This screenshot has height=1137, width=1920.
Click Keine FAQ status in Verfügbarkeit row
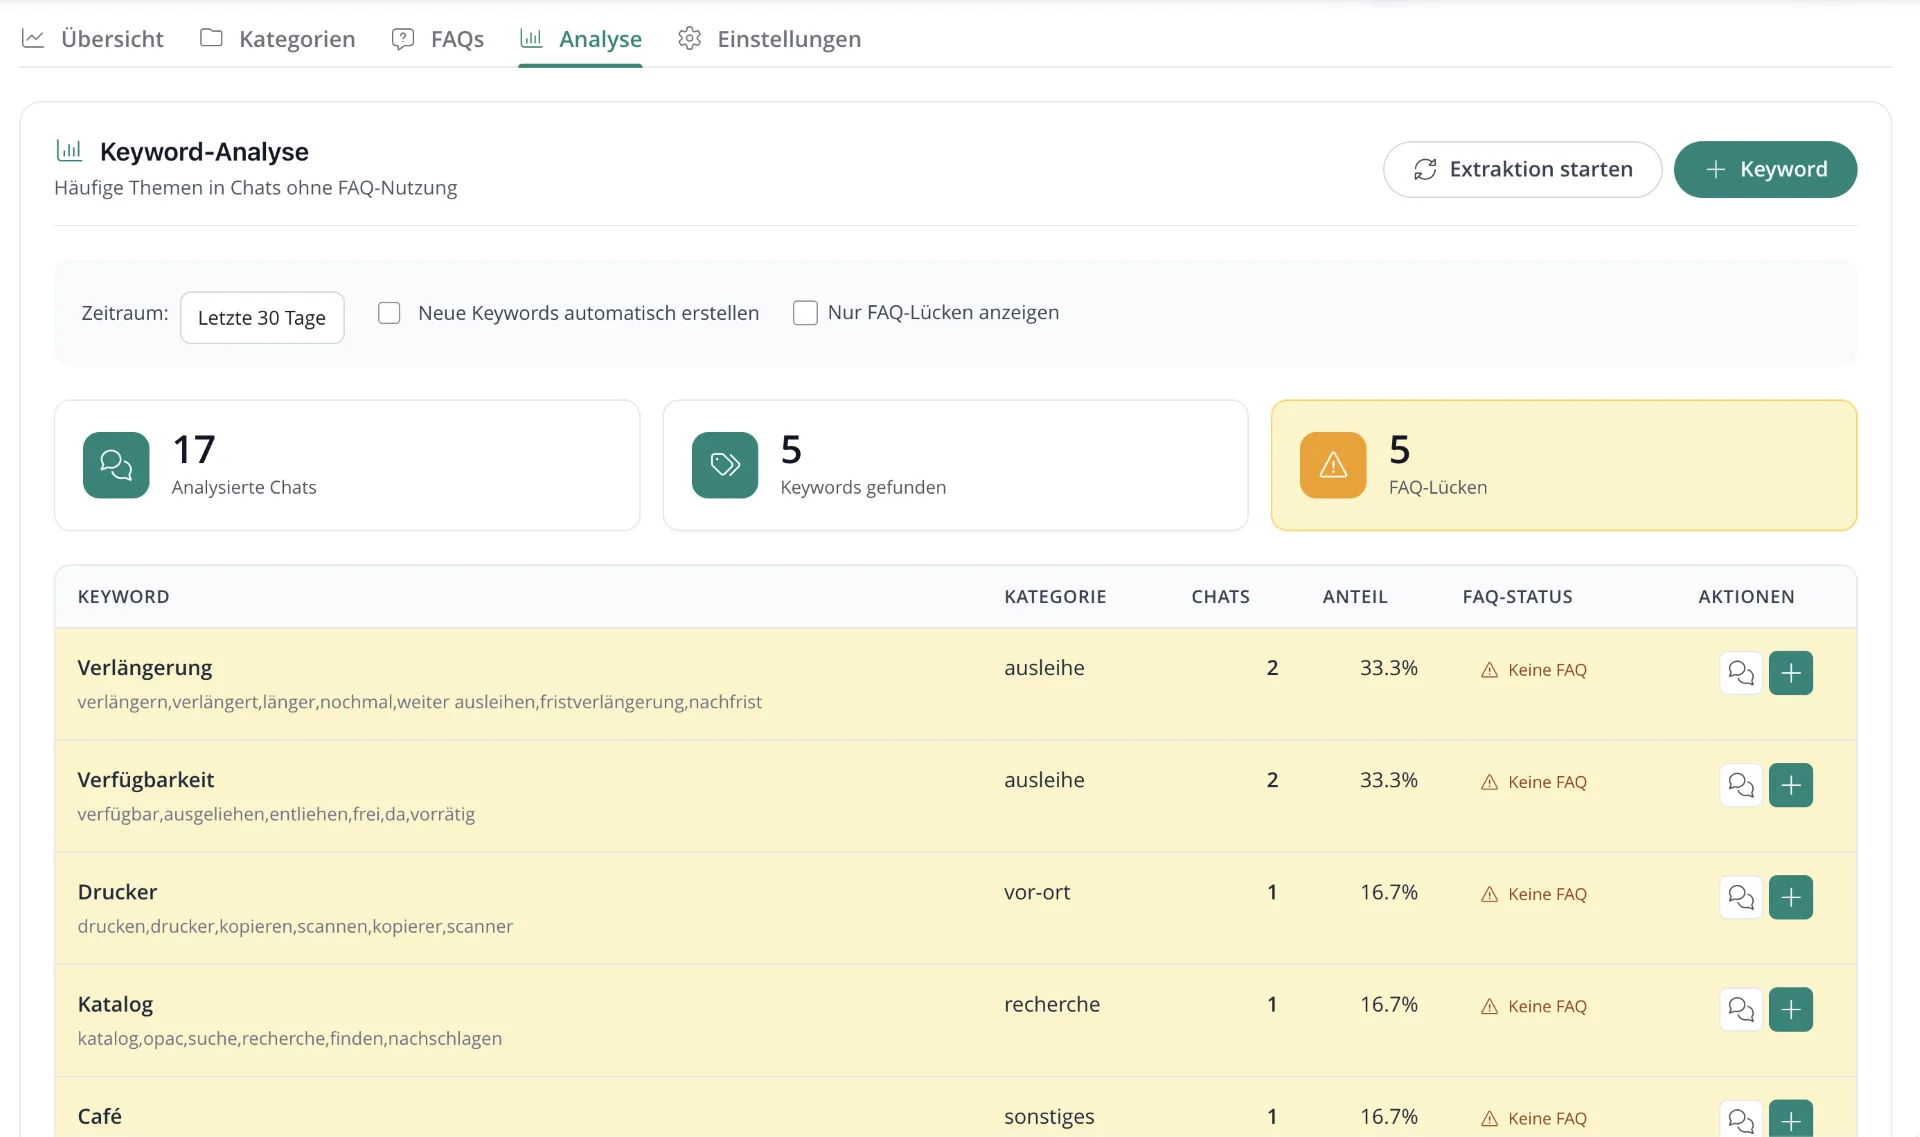click(1533, 782)
